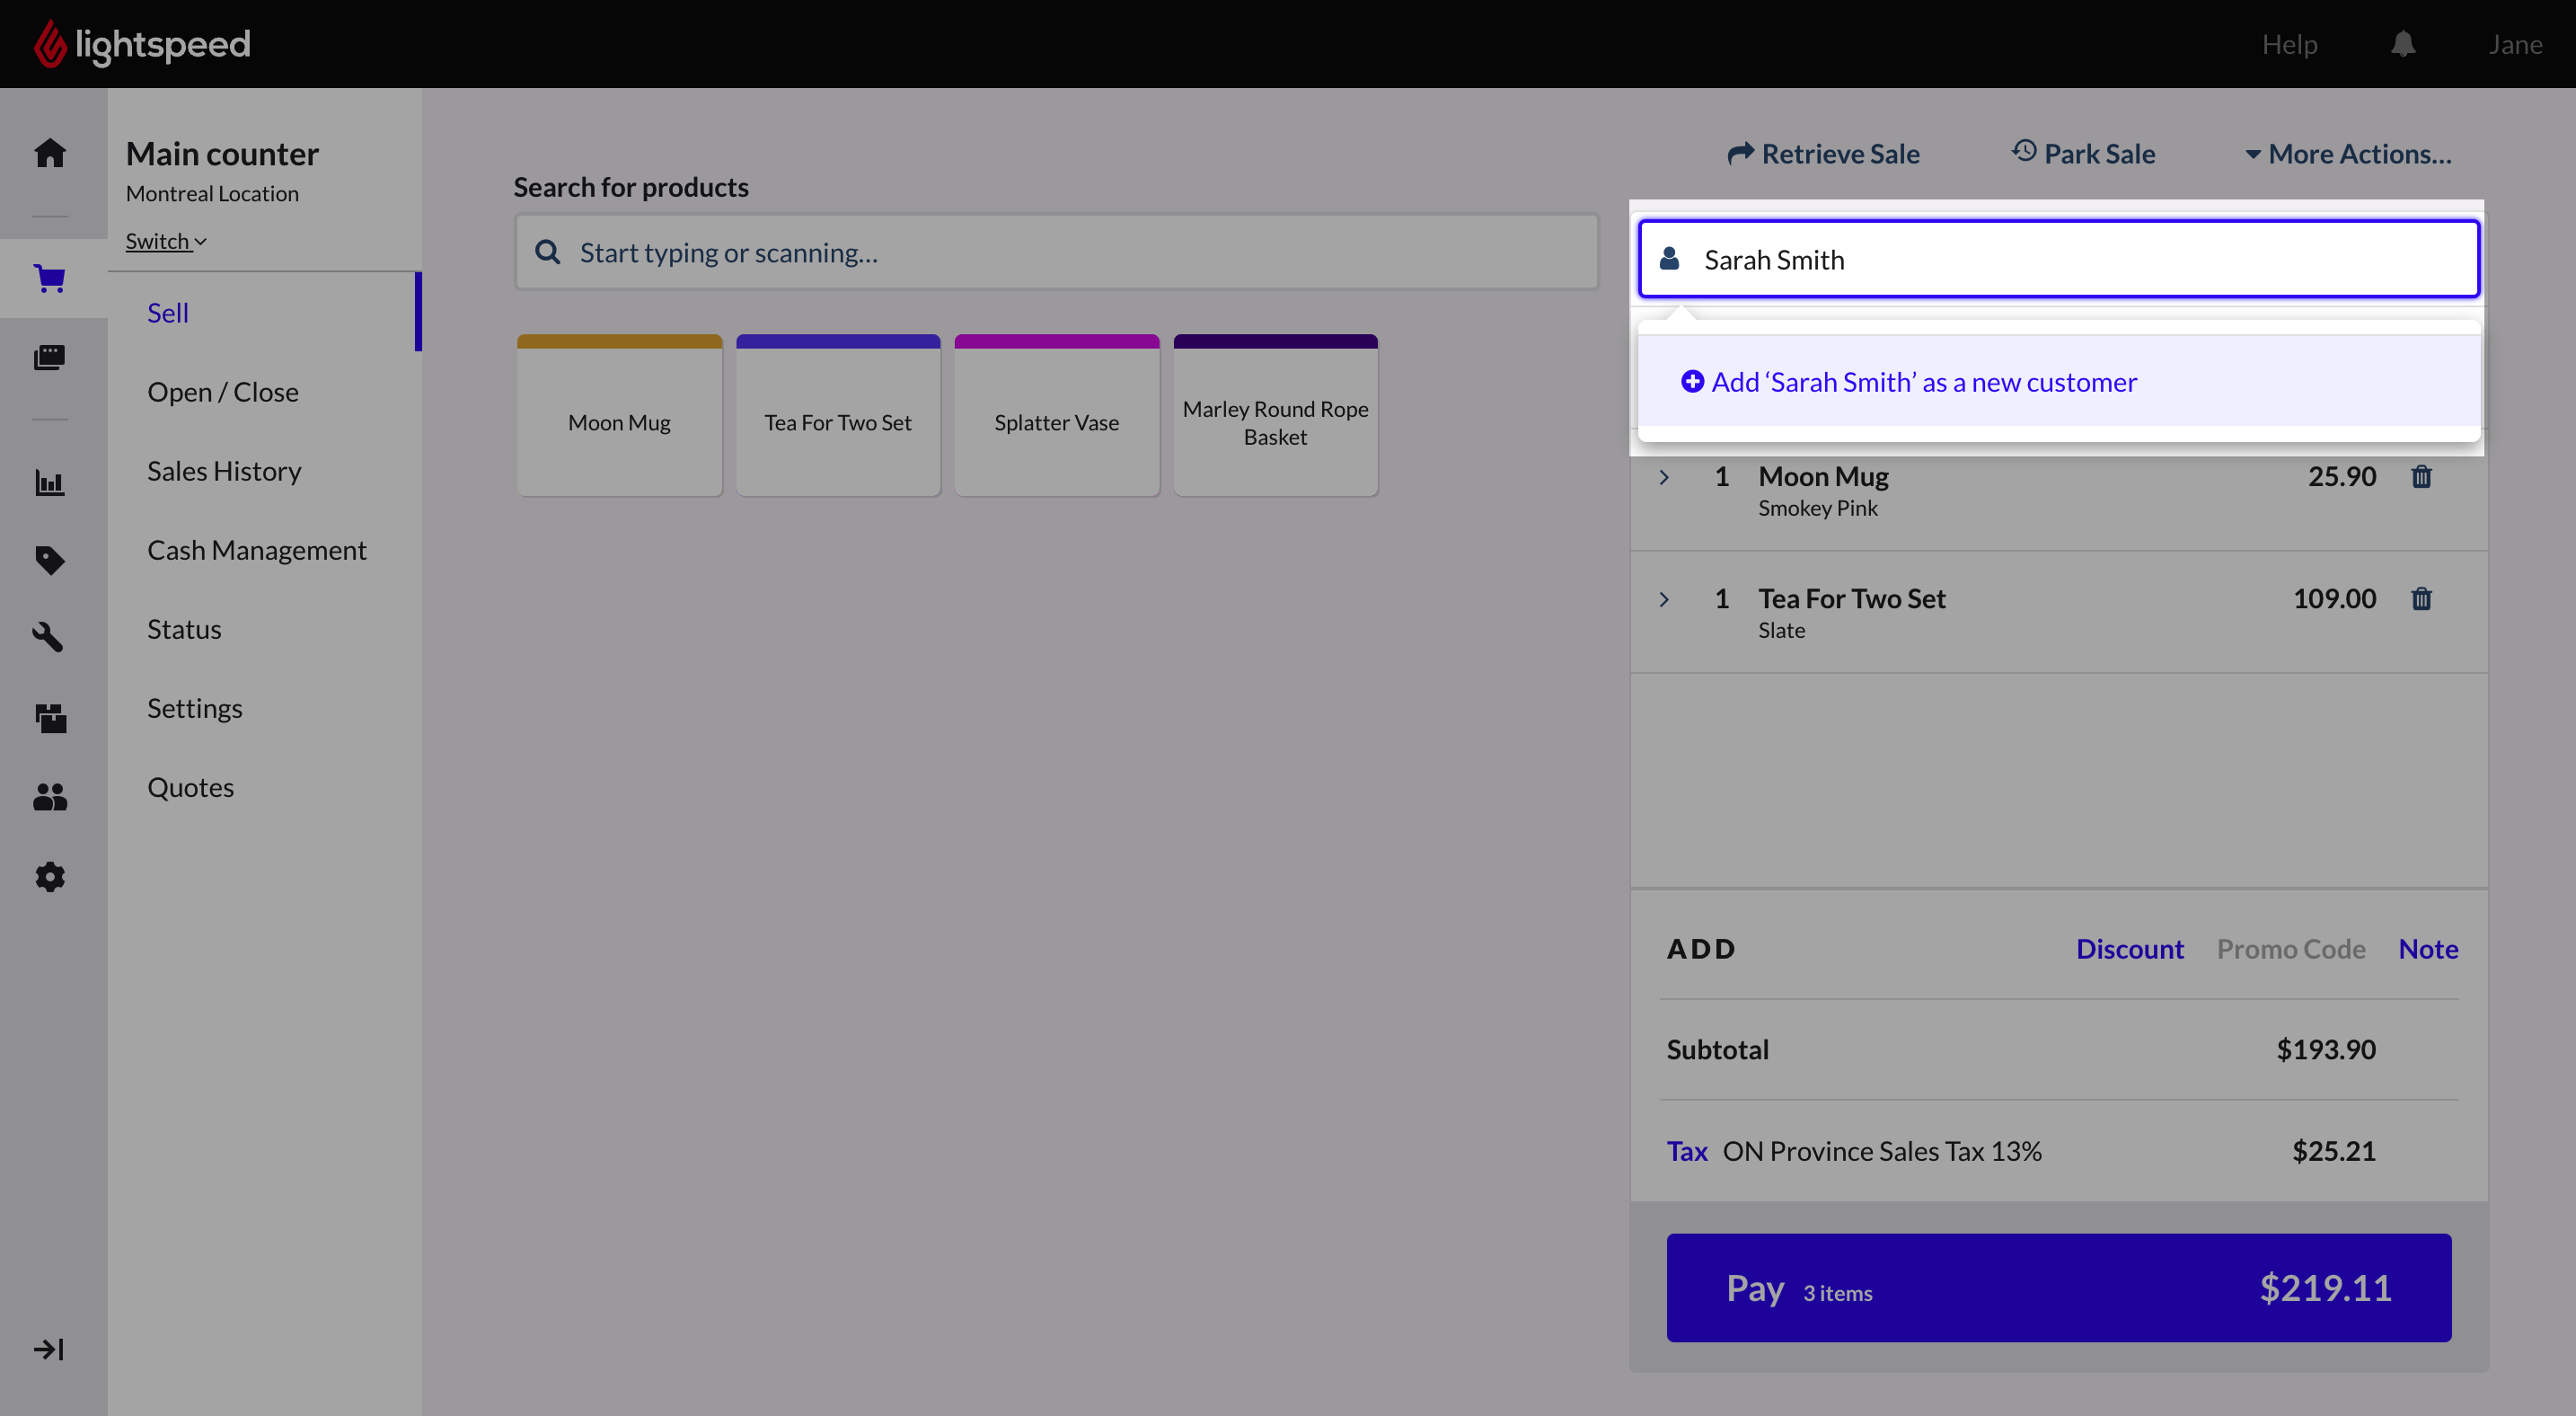The width and height of the screenshot is (2576, 1416).
Task: Open the customers people icon
Action: pyautogui.click(x=50, y=796)
